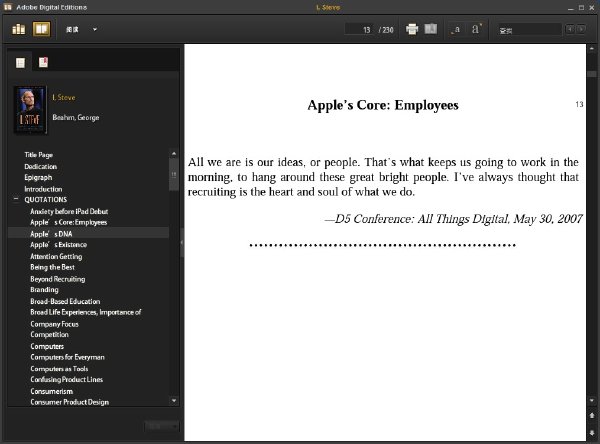Viewport: 600px width, 444px height.
Task: Open 'Apple's DNA' entry
Action: [51, 234]
